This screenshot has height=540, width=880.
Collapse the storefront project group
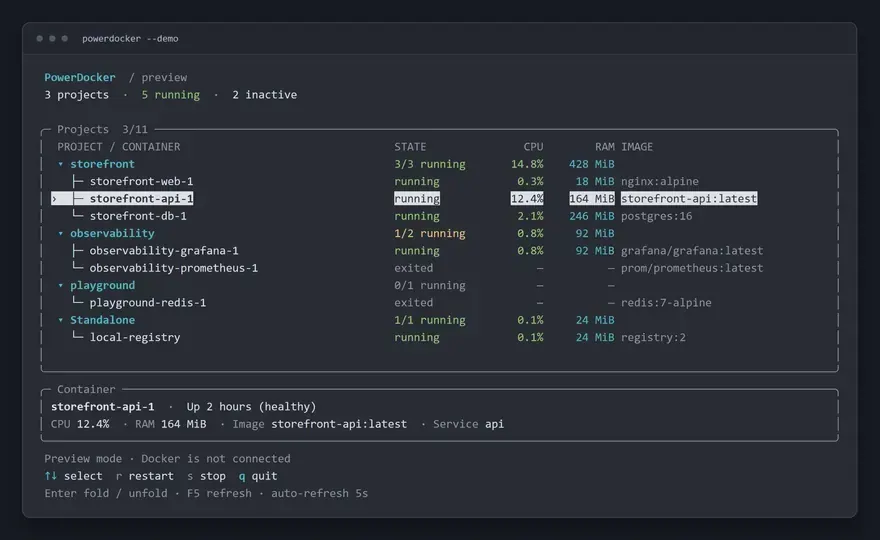point(61,164)
